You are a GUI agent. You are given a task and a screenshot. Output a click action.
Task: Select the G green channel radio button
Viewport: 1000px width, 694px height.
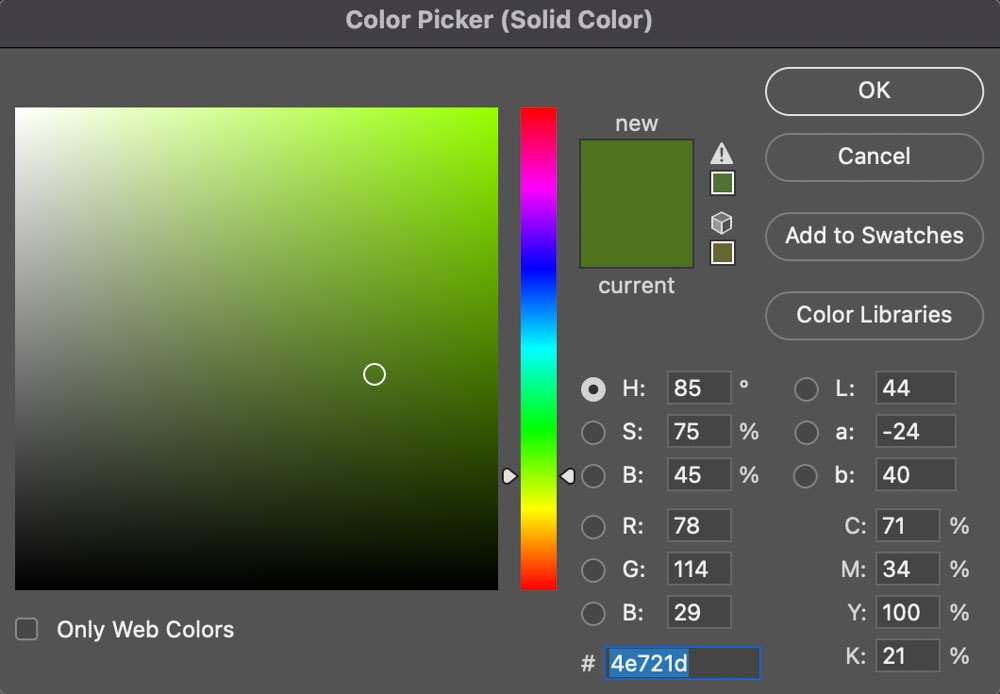[x=593, y=569]
